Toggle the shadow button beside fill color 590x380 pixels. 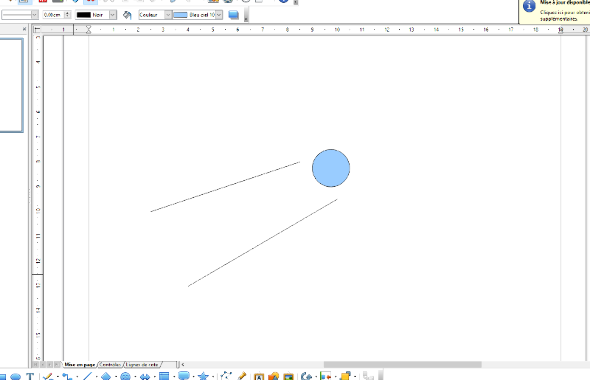click(x=234, y=15)
